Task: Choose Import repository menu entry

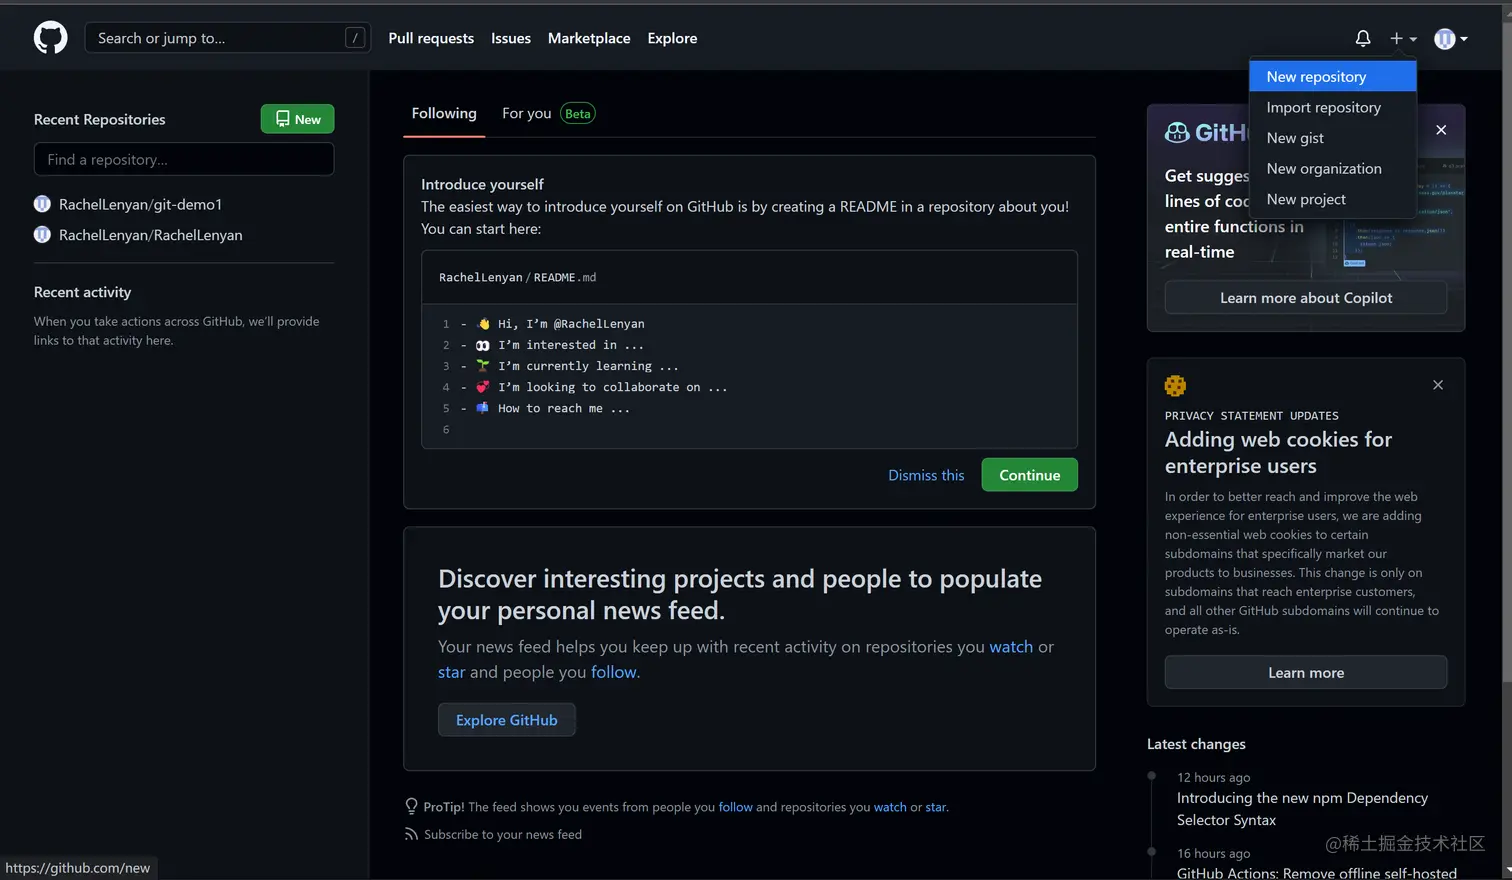Action: click(1332, 107)
